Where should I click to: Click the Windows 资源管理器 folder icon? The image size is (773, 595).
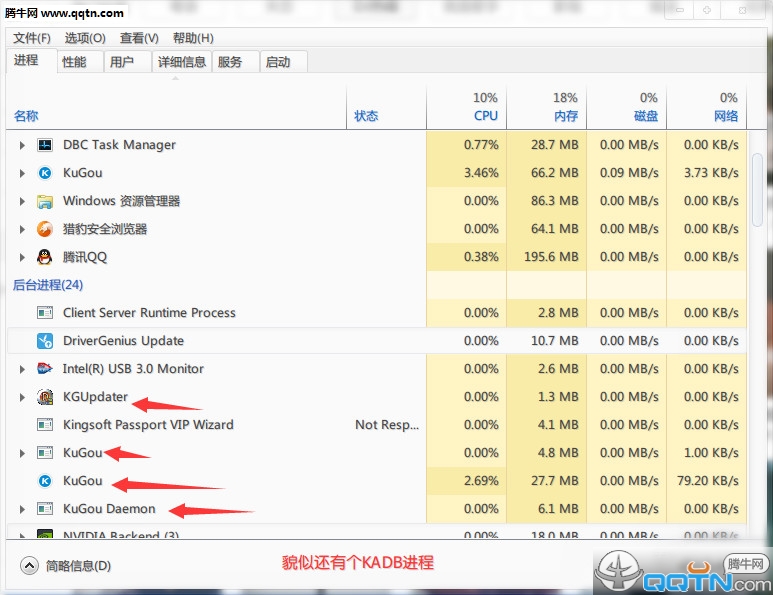click(45, 201)
